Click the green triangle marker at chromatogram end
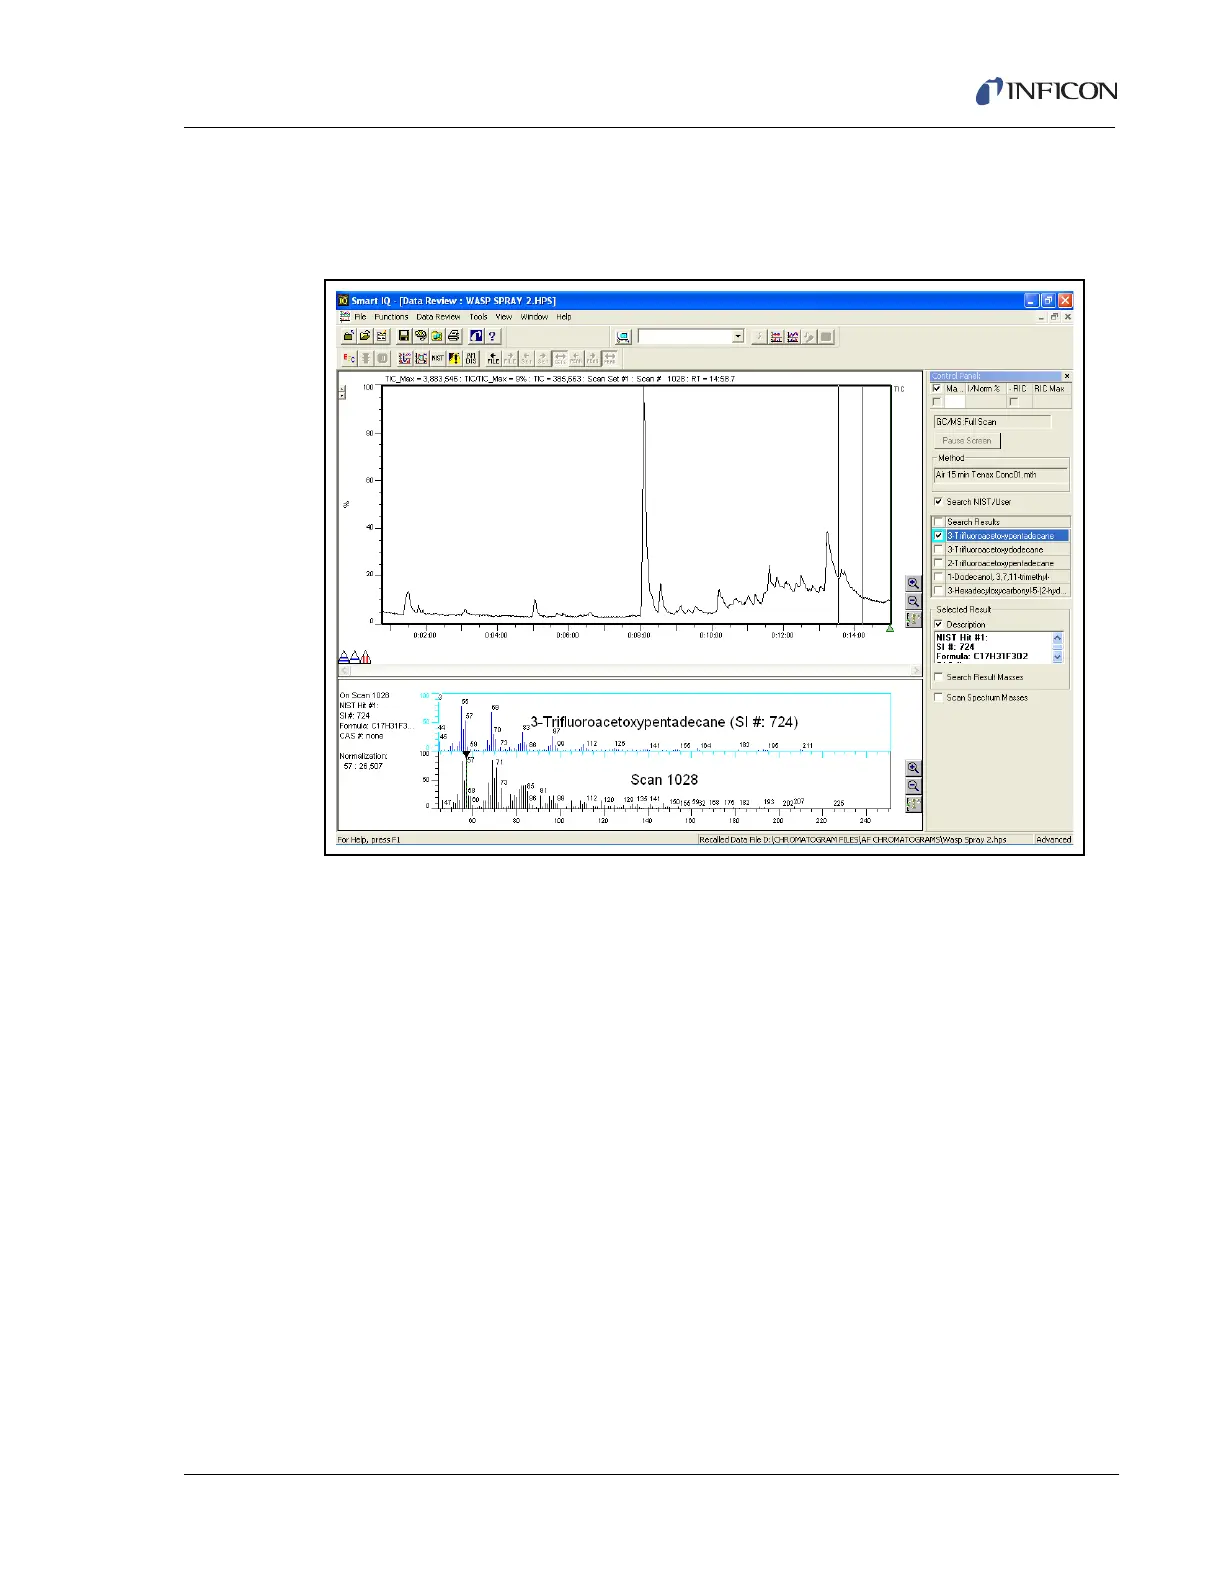Viewport: 1222px width, 1584px height. tap(890, 629)
